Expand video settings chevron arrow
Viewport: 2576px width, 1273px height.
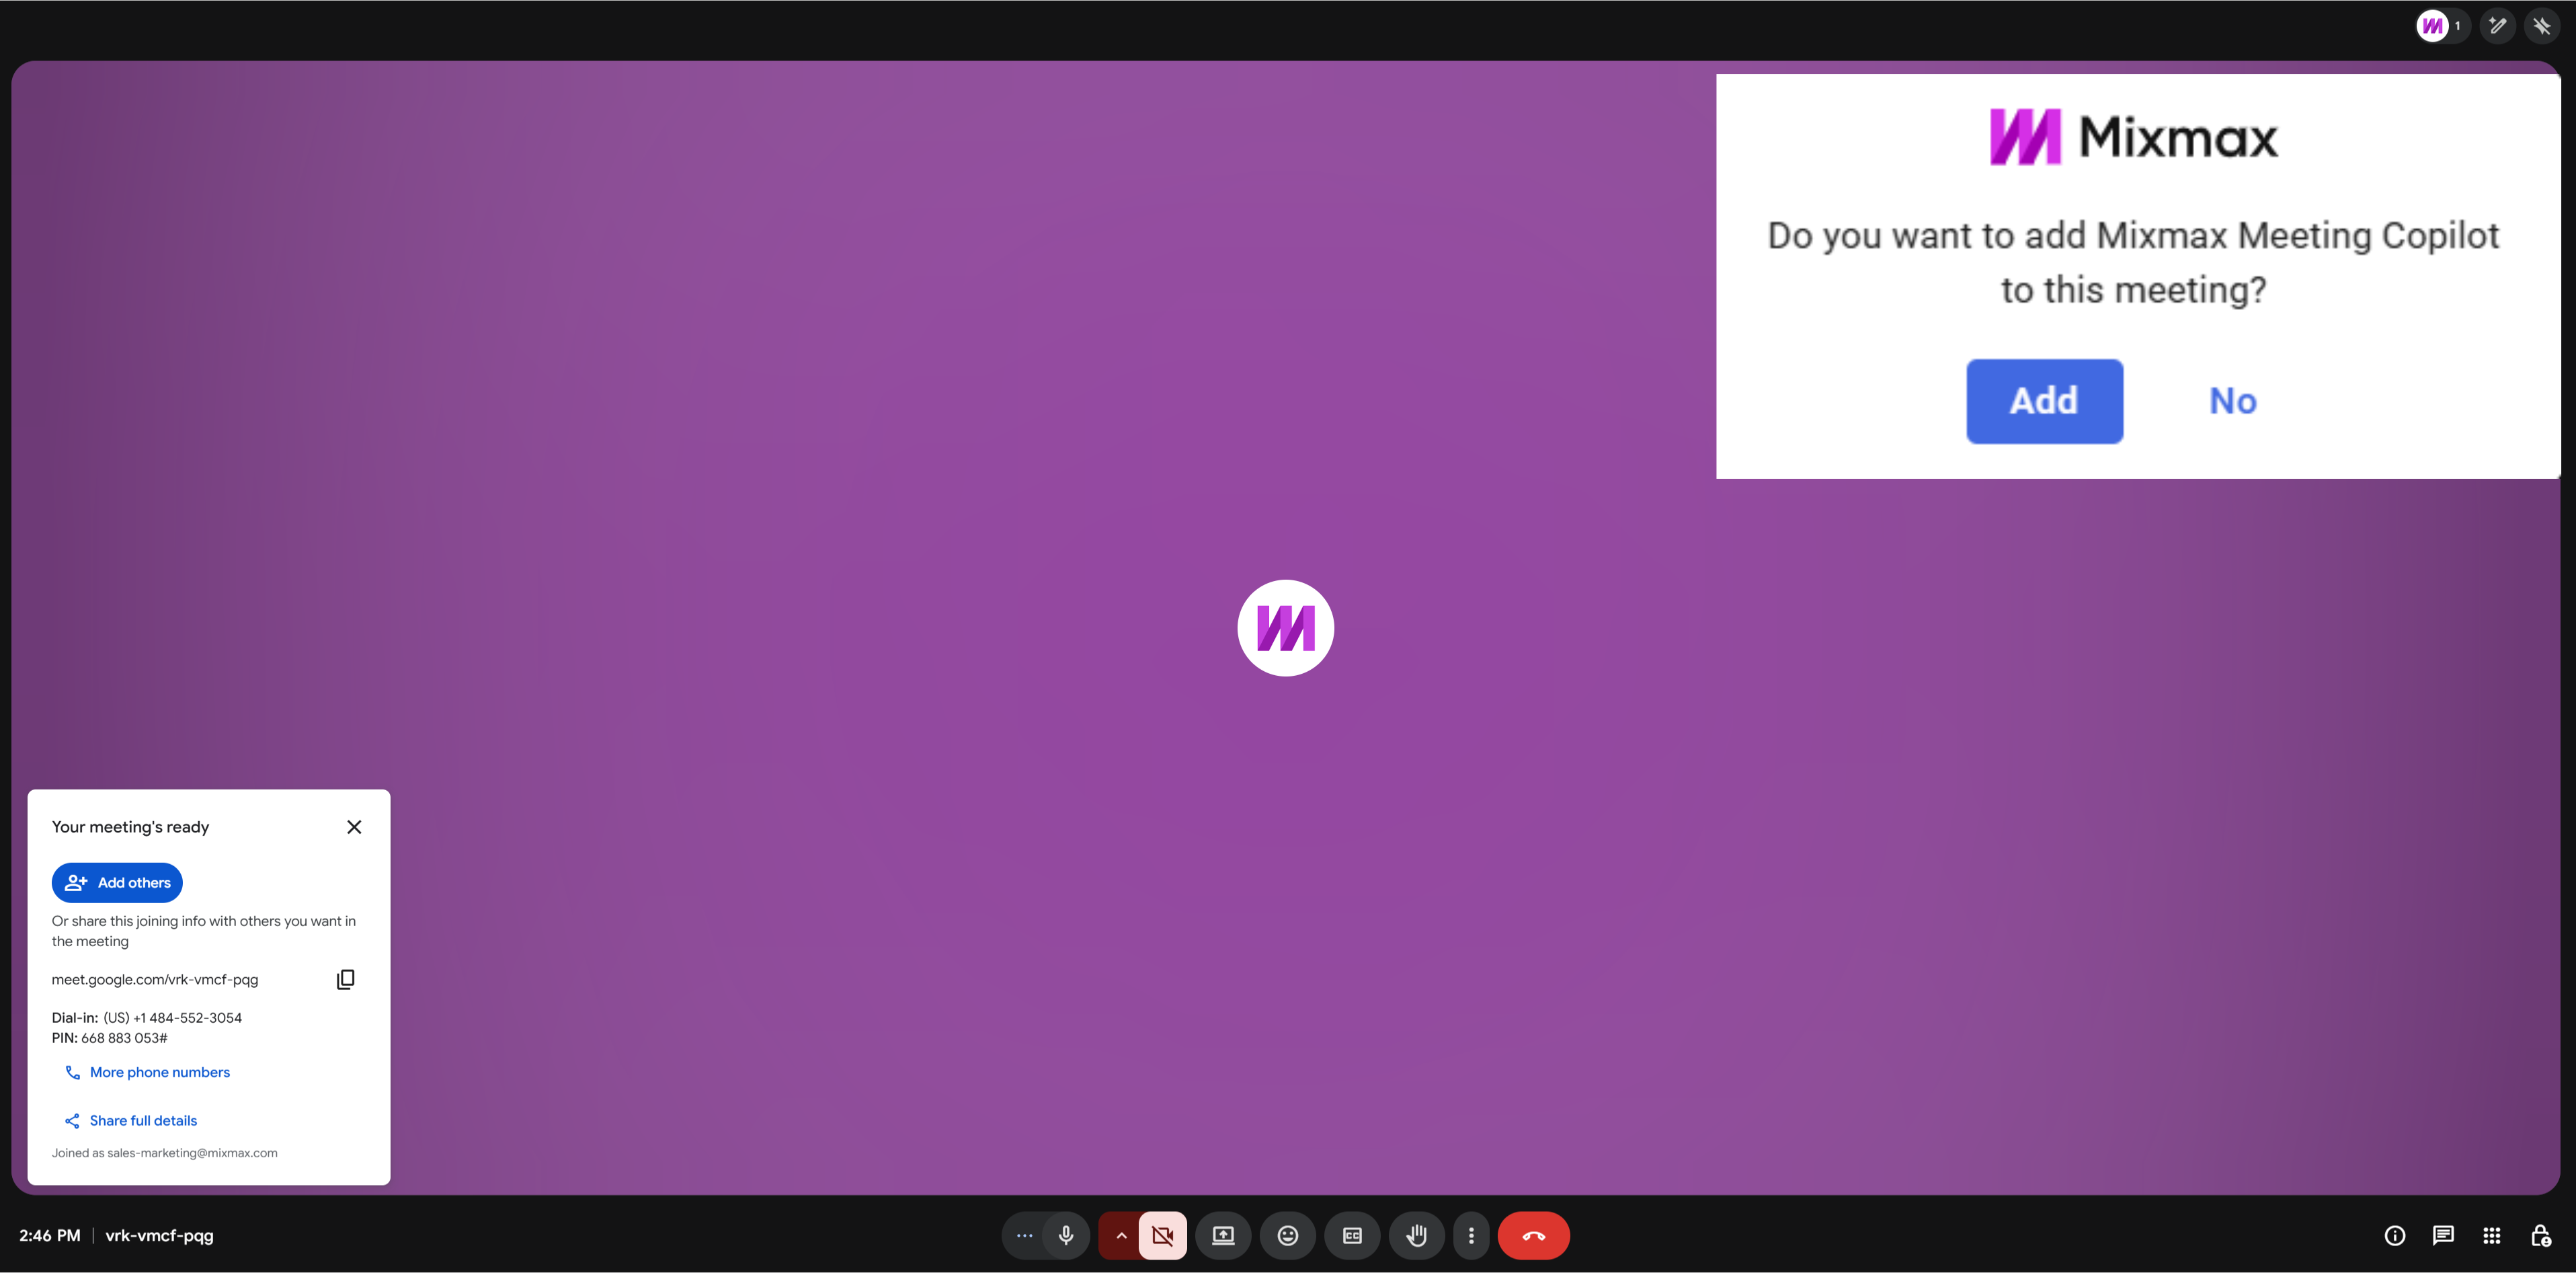[x=1121, y=1235]
